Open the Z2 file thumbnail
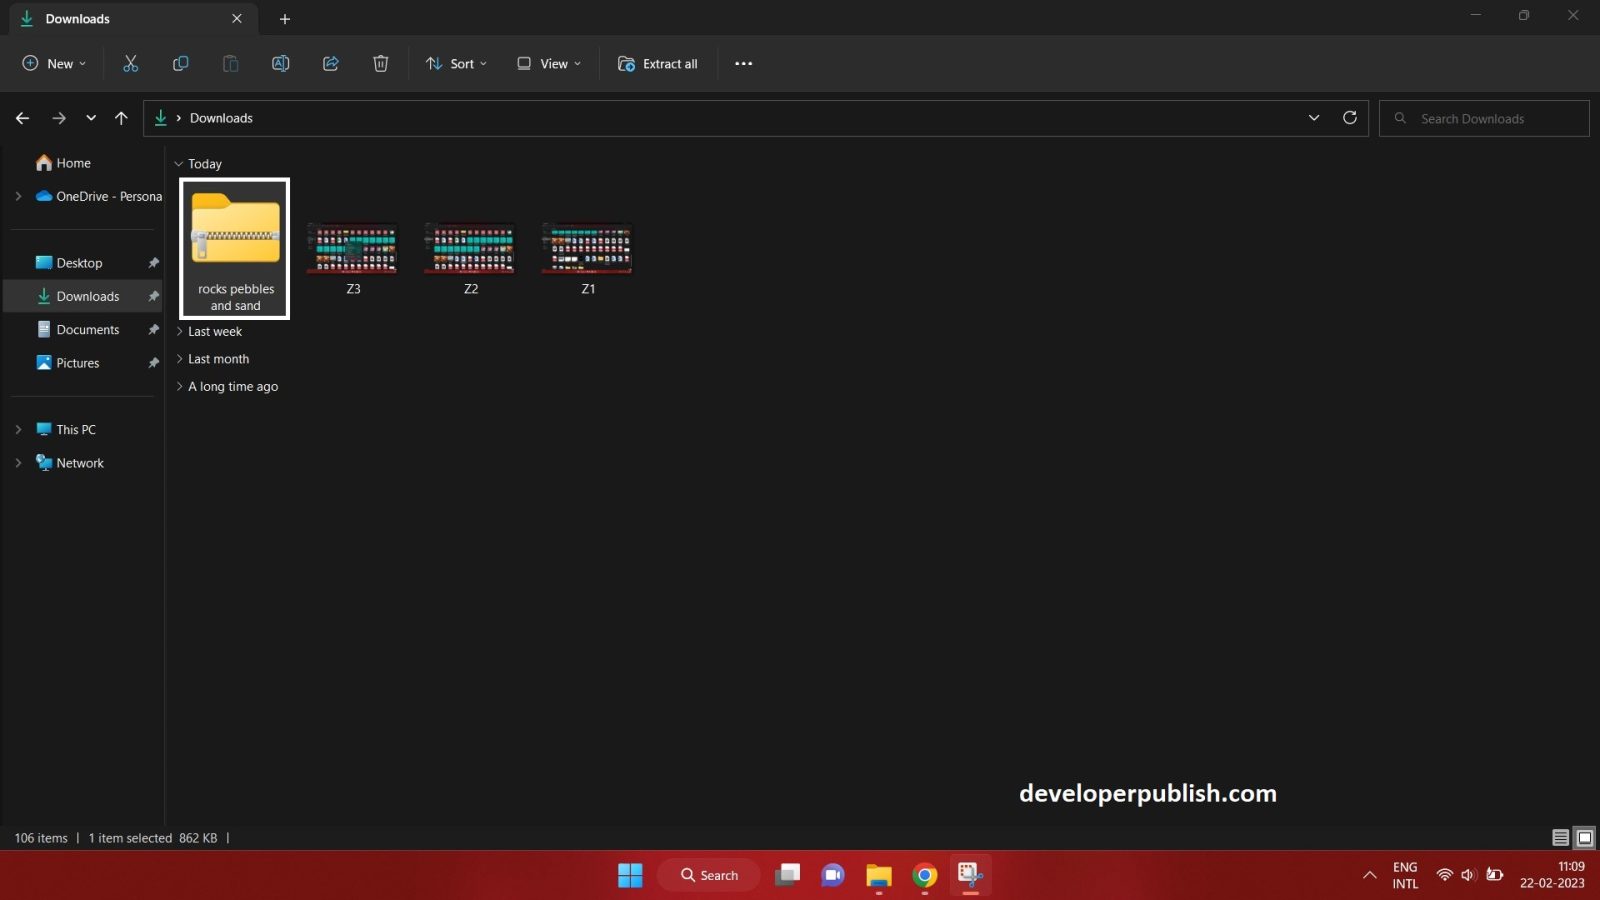The height and width of the screenshot is (900, 1600). coord(470,247)
